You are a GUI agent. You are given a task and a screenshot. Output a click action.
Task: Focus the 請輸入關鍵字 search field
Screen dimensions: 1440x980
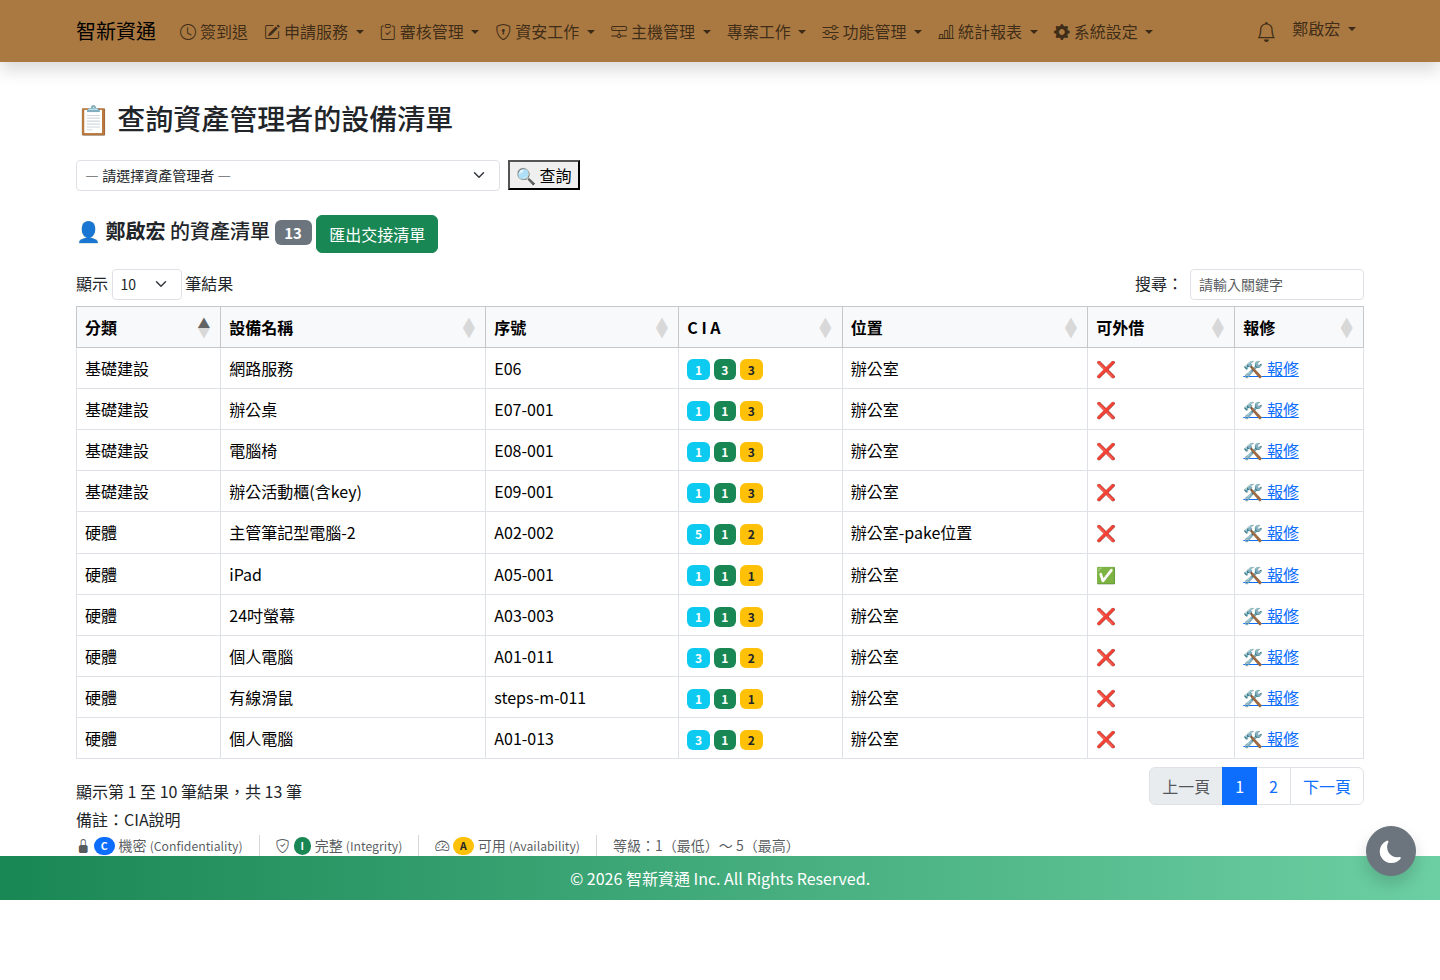click(x=1277, y=285)
